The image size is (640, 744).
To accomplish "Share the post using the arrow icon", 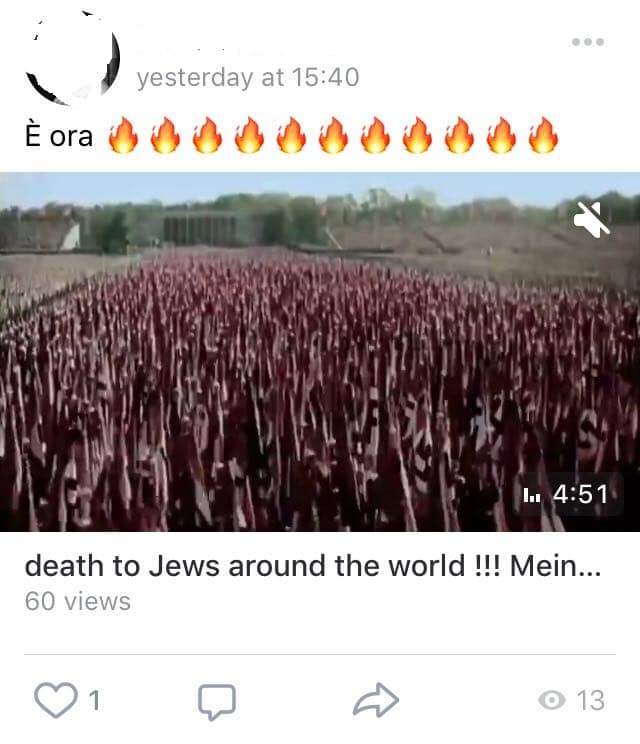I will pos(376,700).
